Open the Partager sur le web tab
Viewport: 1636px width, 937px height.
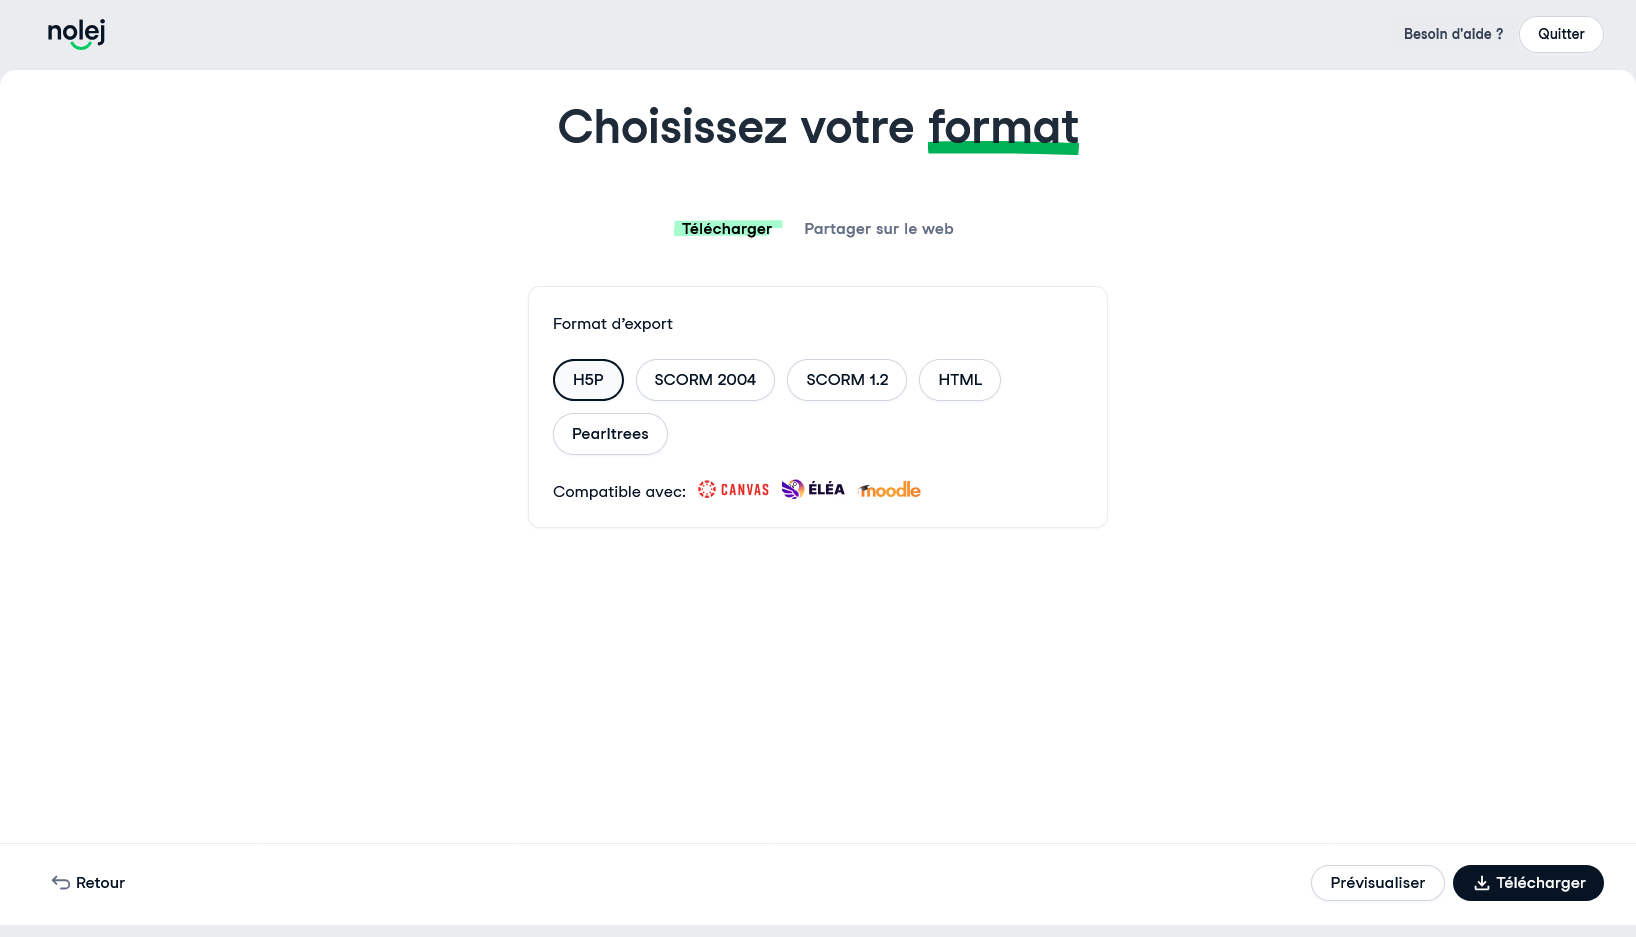[x=879, y=229]
